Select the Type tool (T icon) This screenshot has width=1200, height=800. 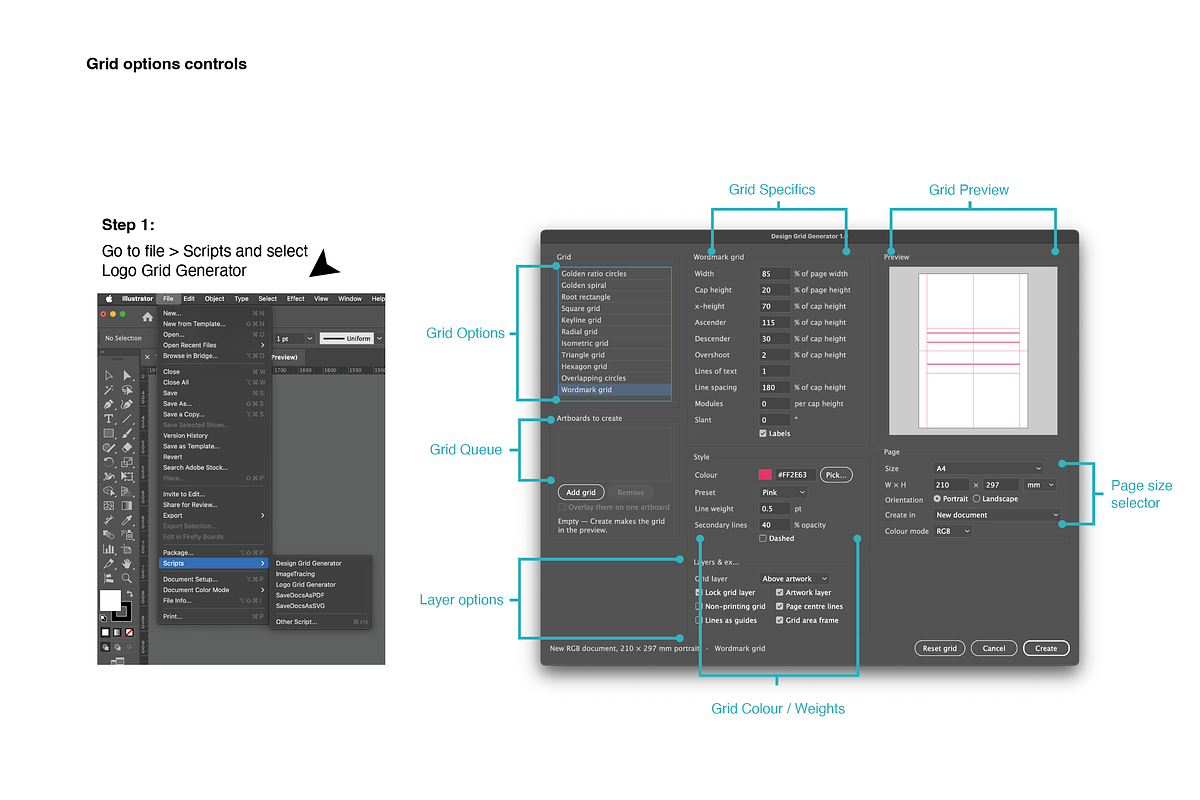click(109, 418)
